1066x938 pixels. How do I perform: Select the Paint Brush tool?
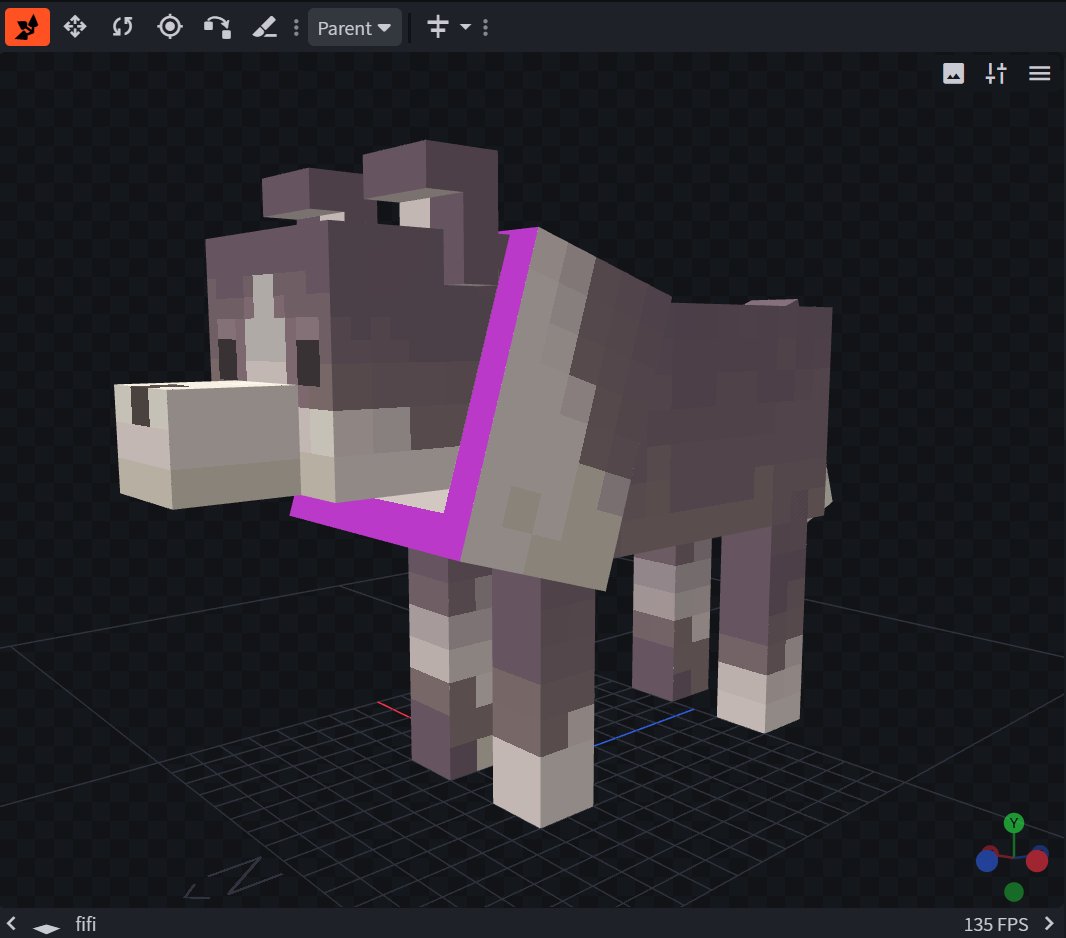(264, 27)
